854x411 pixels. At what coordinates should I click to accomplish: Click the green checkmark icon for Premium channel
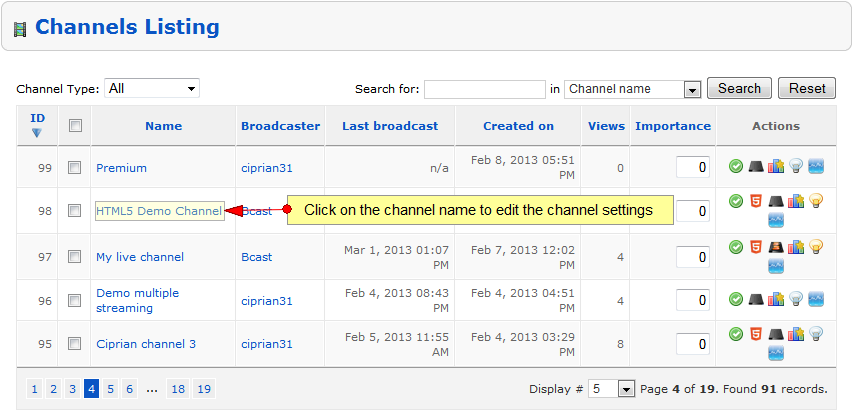736,167
